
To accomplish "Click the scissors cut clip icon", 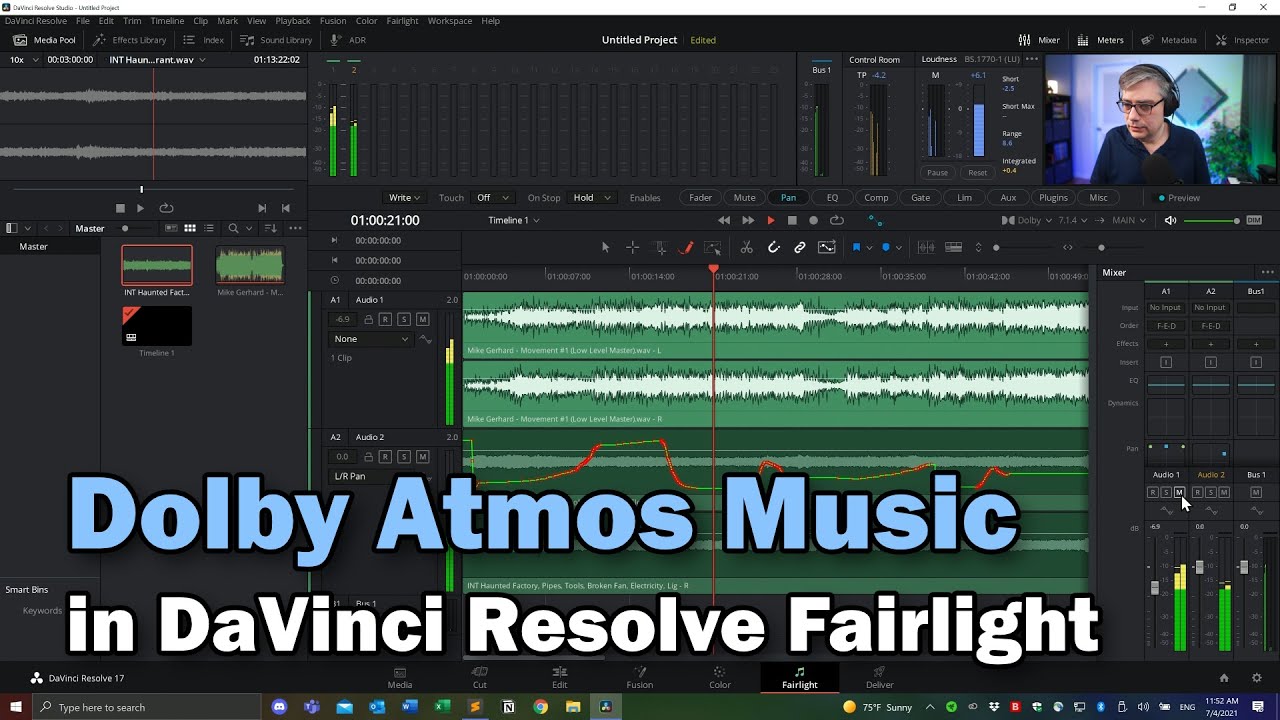I will [x=747, y=247].
